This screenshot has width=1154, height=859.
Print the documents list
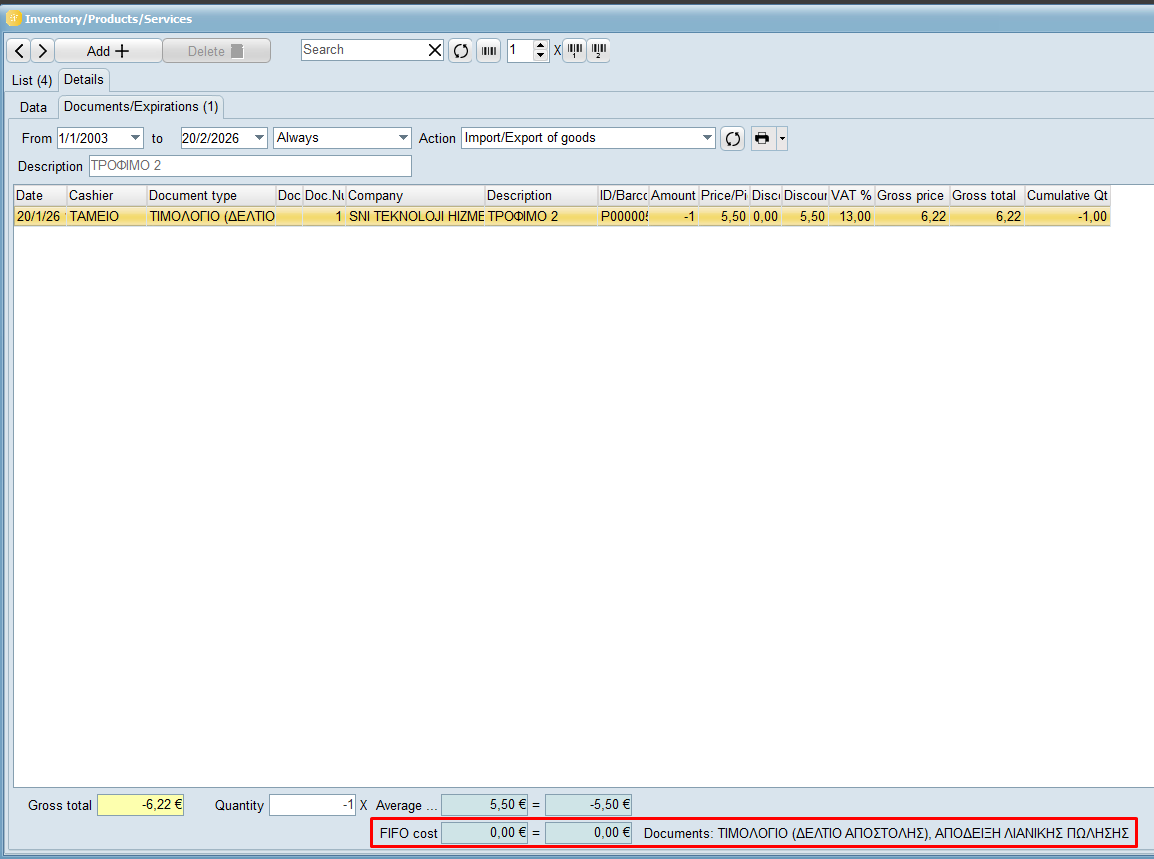click(x=762, y=139)
